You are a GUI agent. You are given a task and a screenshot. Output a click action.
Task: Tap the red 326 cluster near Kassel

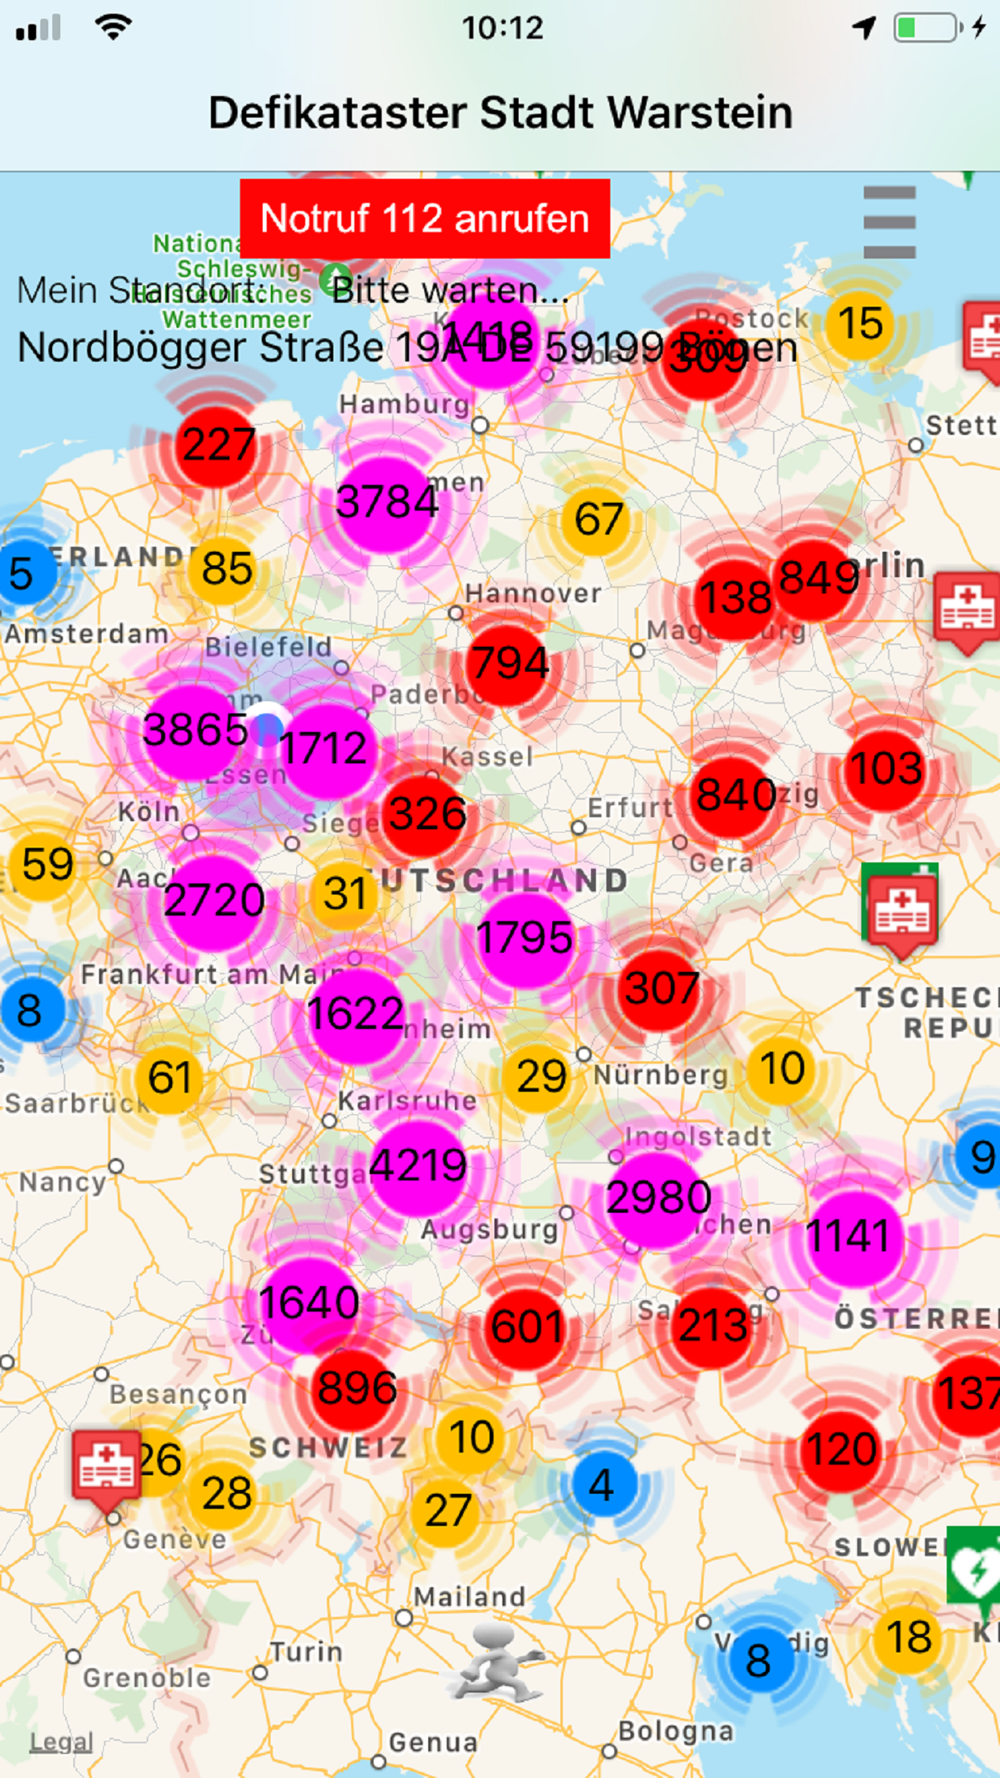pos(426,814)
